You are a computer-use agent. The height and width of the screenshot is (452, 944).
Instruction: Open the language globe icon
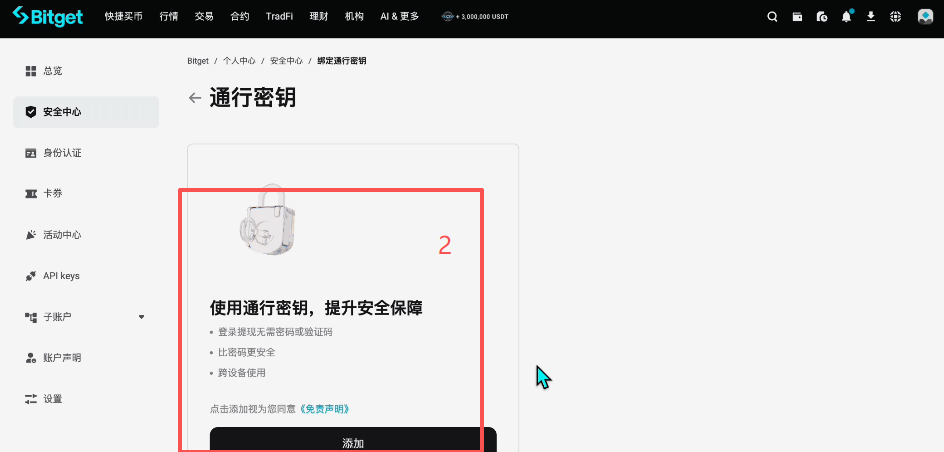(x=895, y=17)
